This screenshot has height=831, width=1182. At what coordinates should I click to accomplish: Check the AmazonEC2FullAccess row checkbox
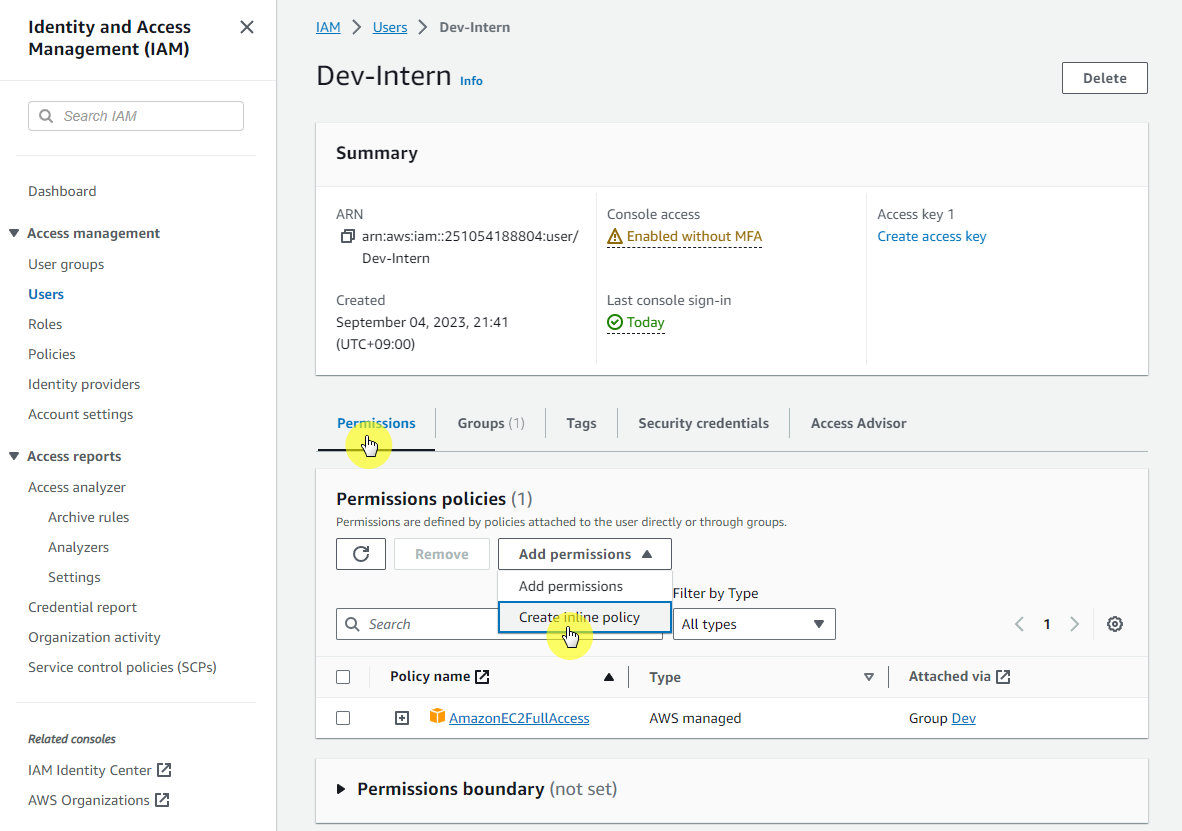tap(343, 718)
